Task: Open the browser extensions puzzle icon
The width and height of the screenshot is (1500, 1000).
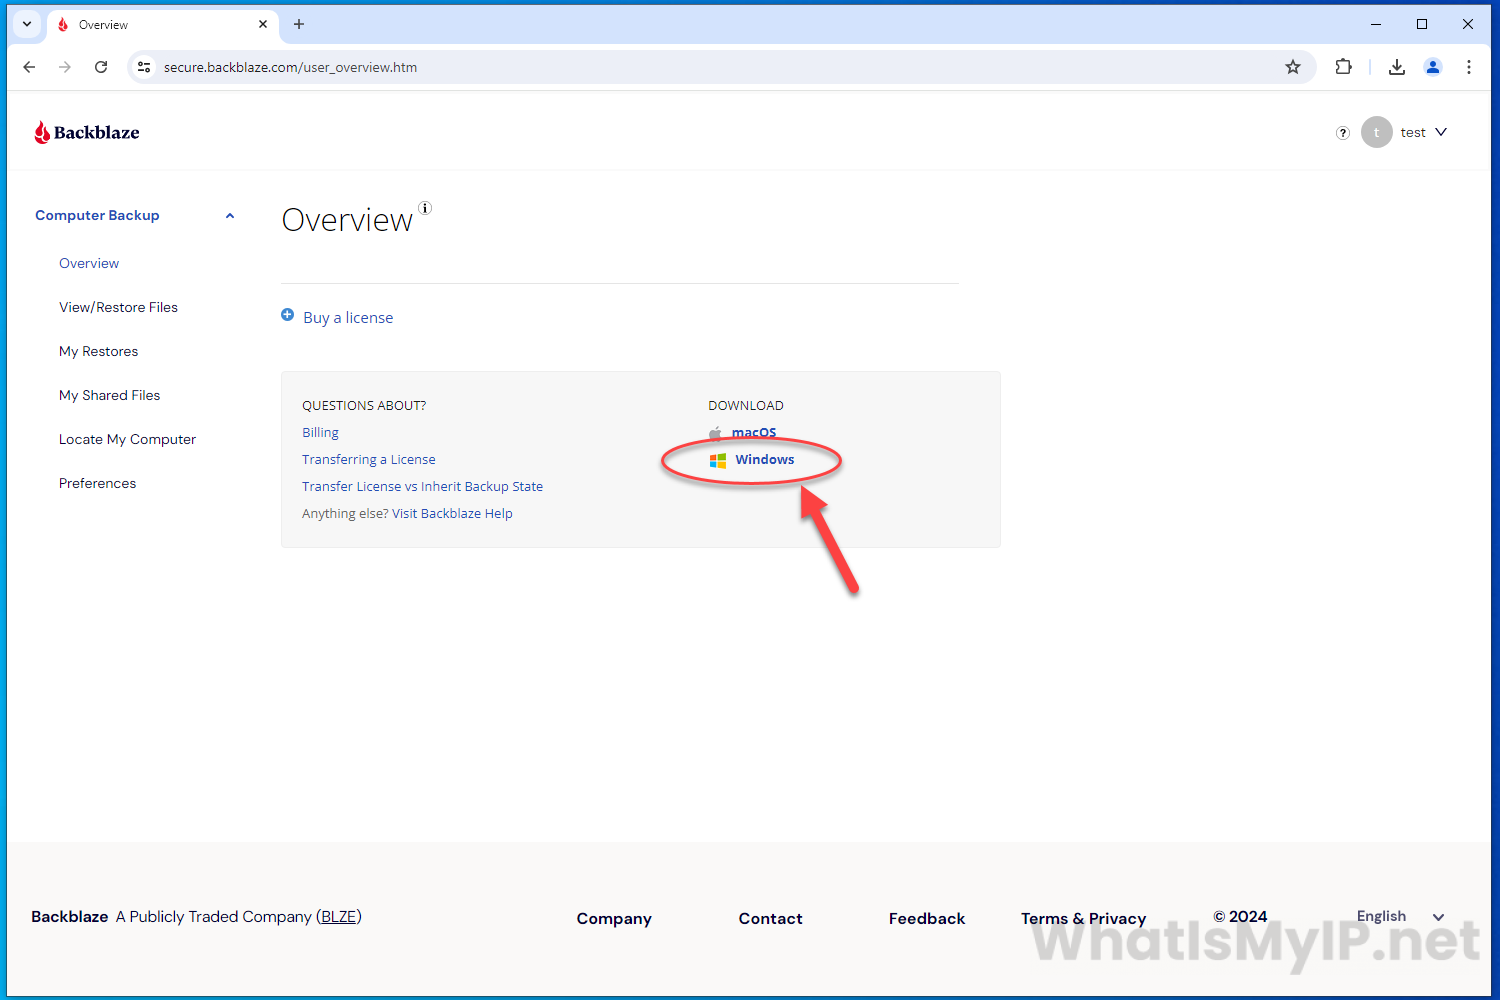Action: pyautogui.click(x=1344, y=67)
